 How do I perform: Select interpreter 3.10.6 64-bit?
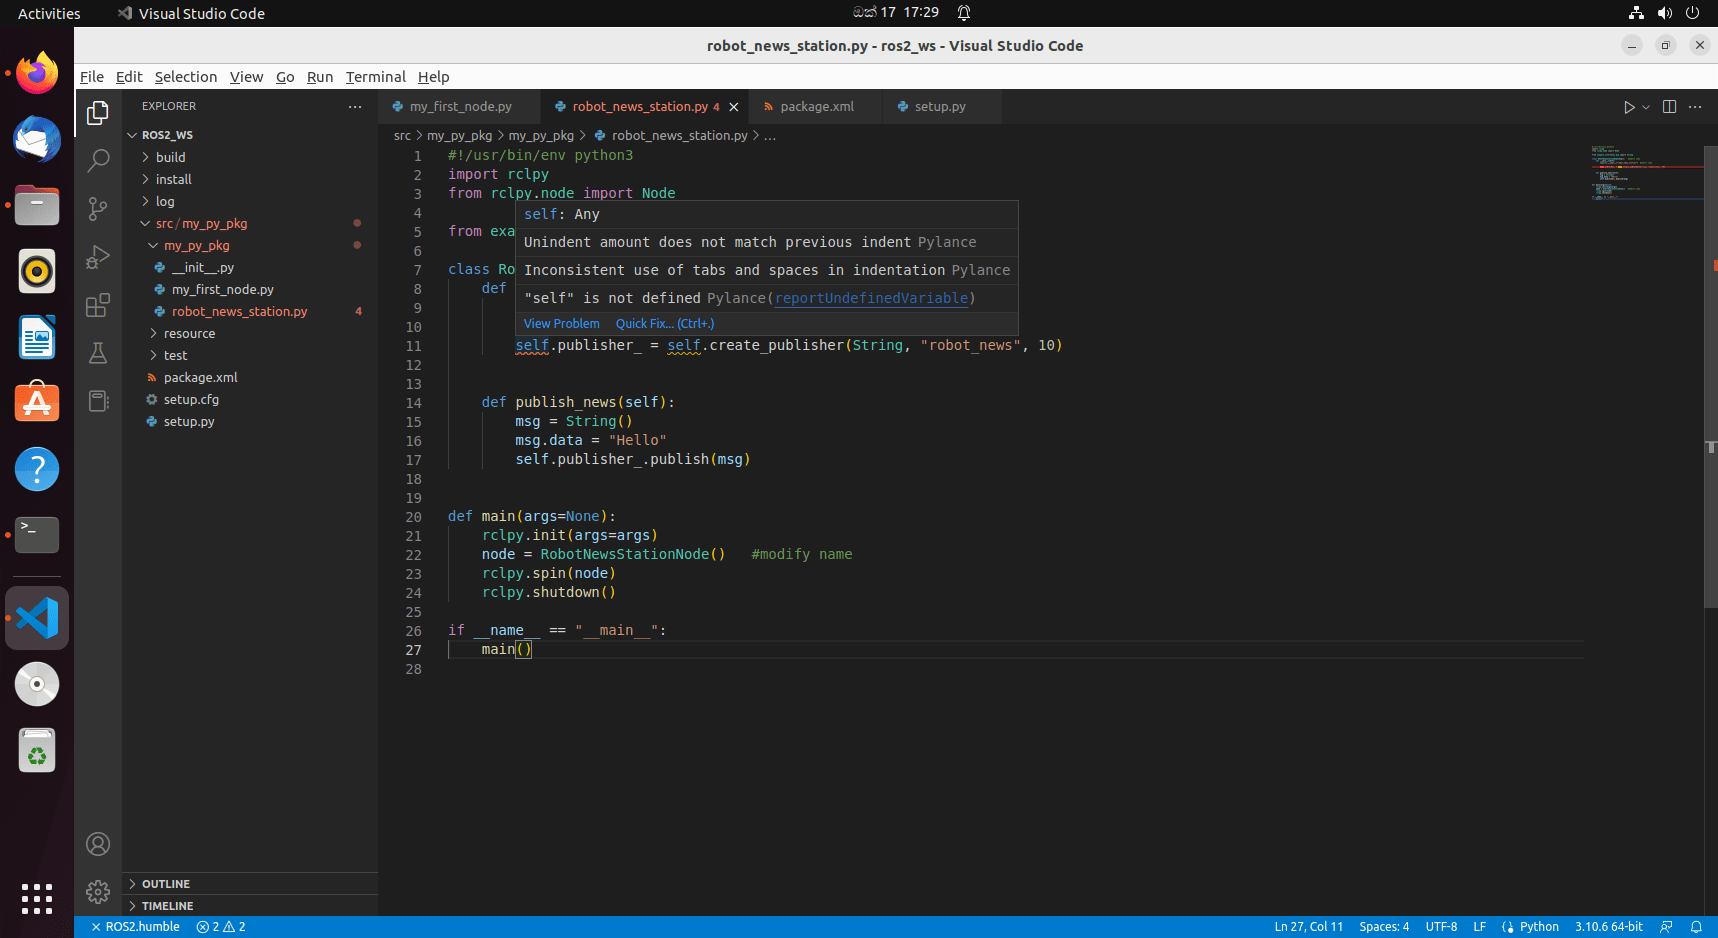coord(1609,927)
